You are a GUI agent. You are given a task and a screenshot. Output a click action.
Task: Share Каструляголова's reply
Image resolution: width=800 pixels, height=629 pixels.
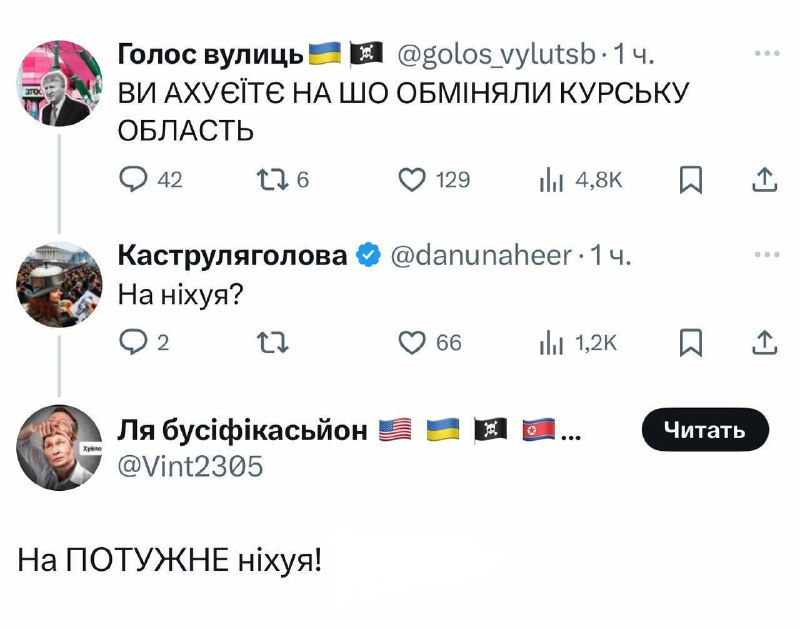[x=764, y=343]
